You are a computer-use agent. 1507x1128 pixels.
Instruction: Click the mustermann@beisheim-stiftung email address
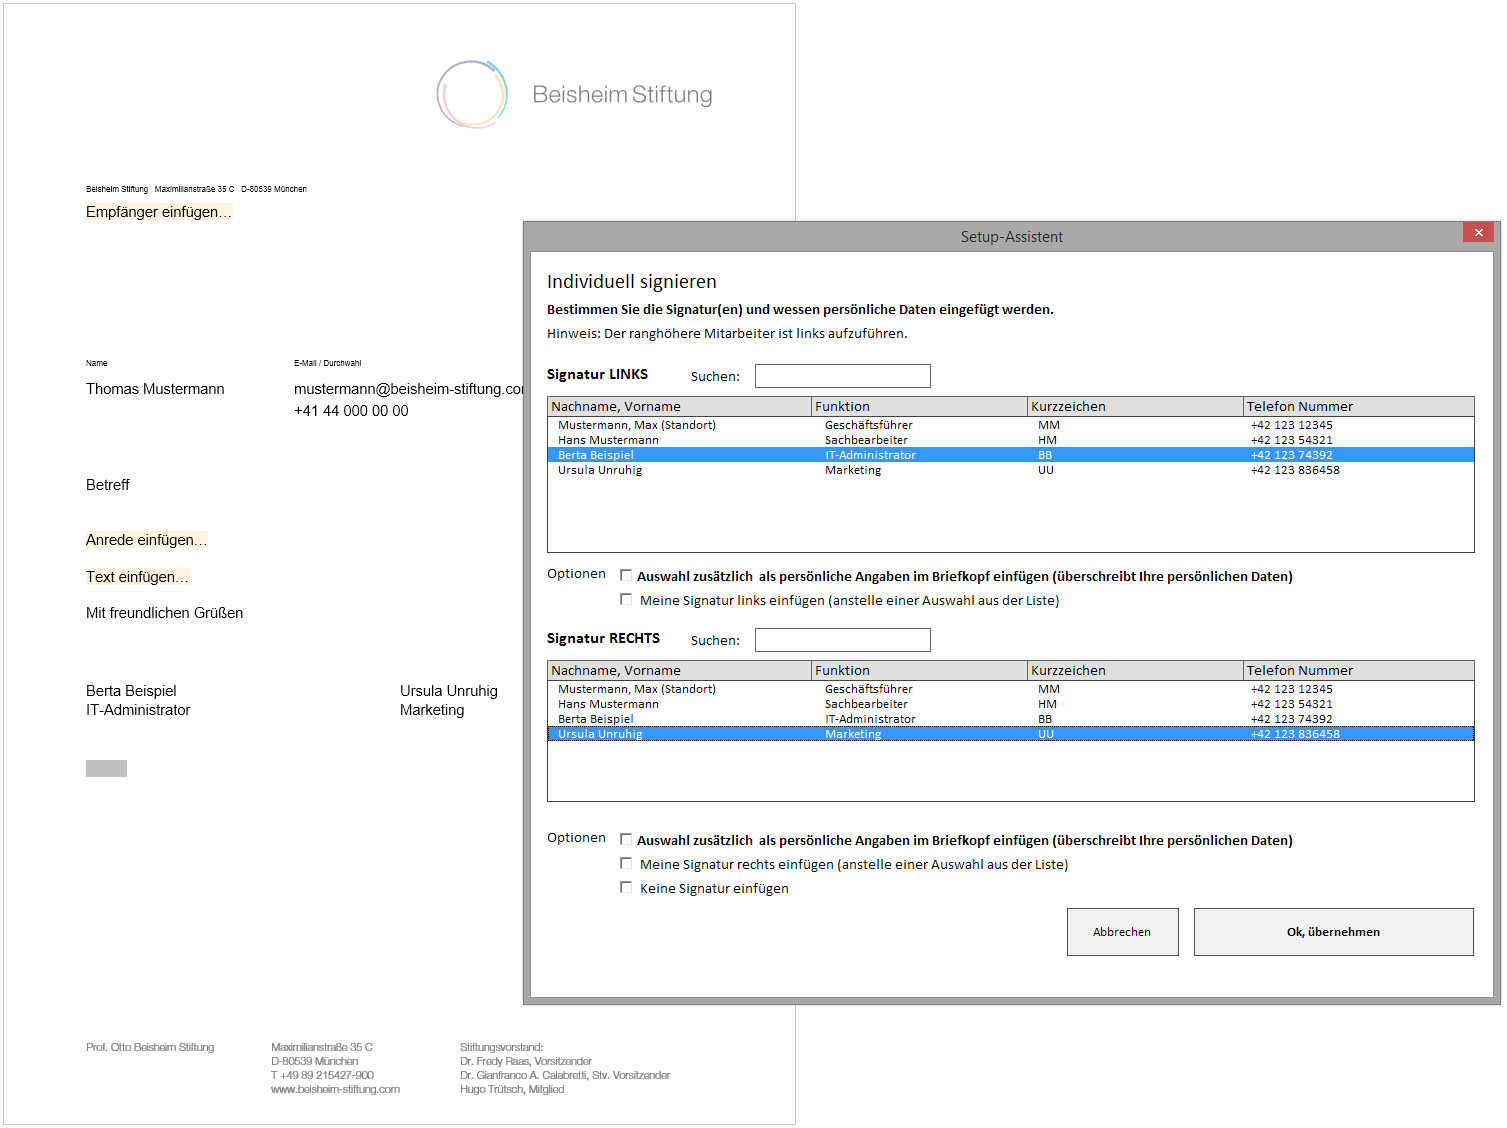[x=408, y=389]
